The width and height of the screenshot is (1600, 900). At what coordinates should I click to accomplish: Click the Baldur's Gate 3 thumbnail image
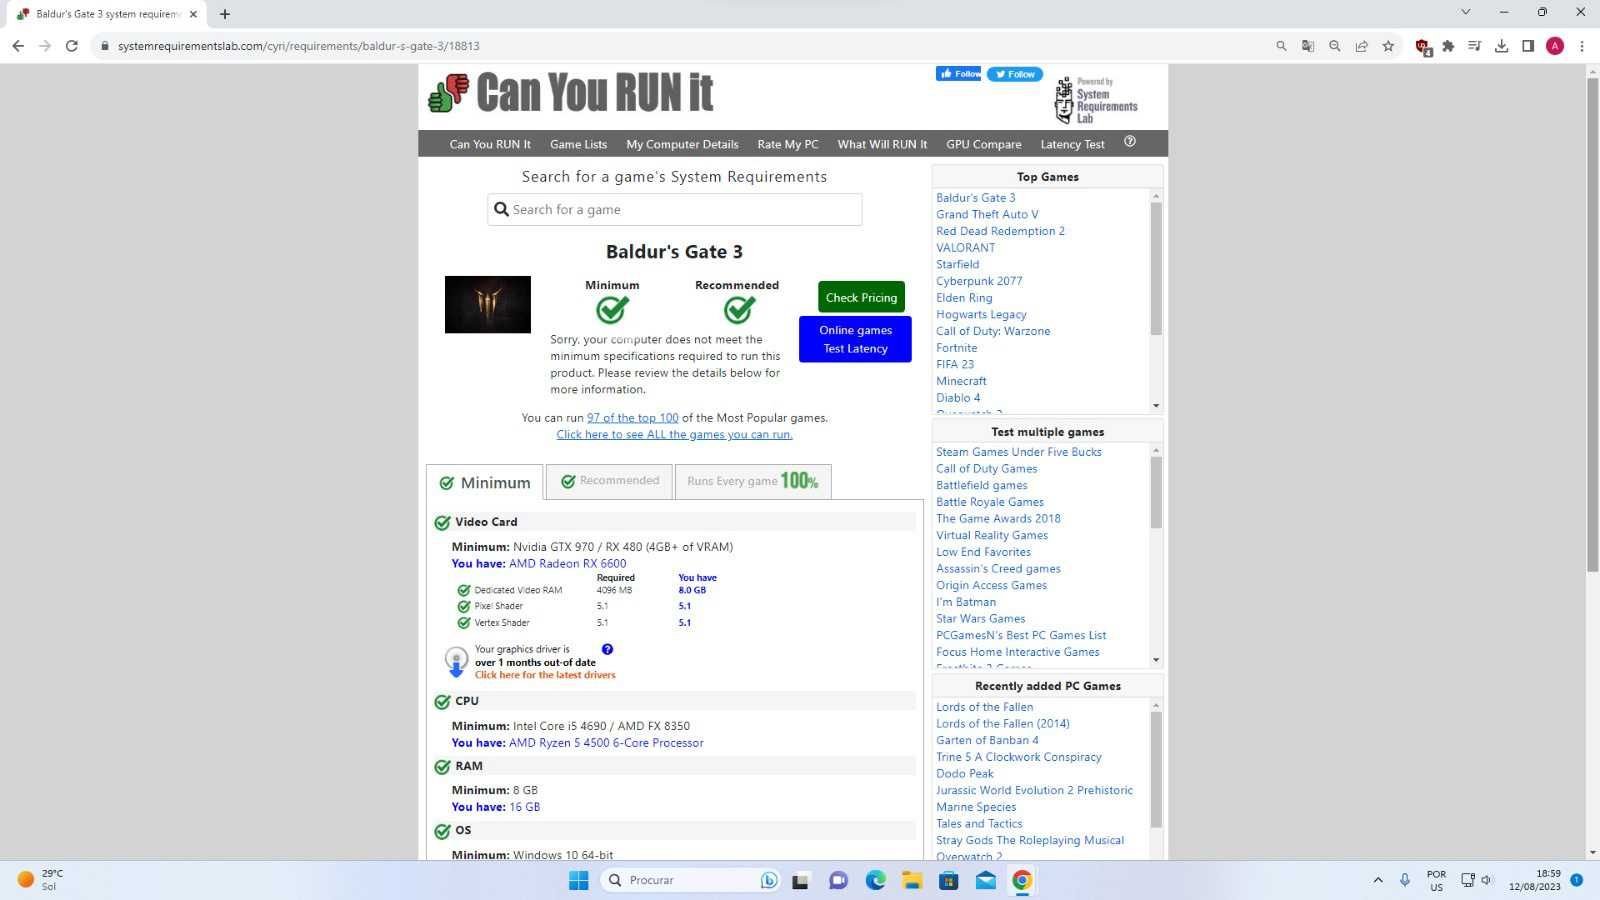tap(488, 304)
